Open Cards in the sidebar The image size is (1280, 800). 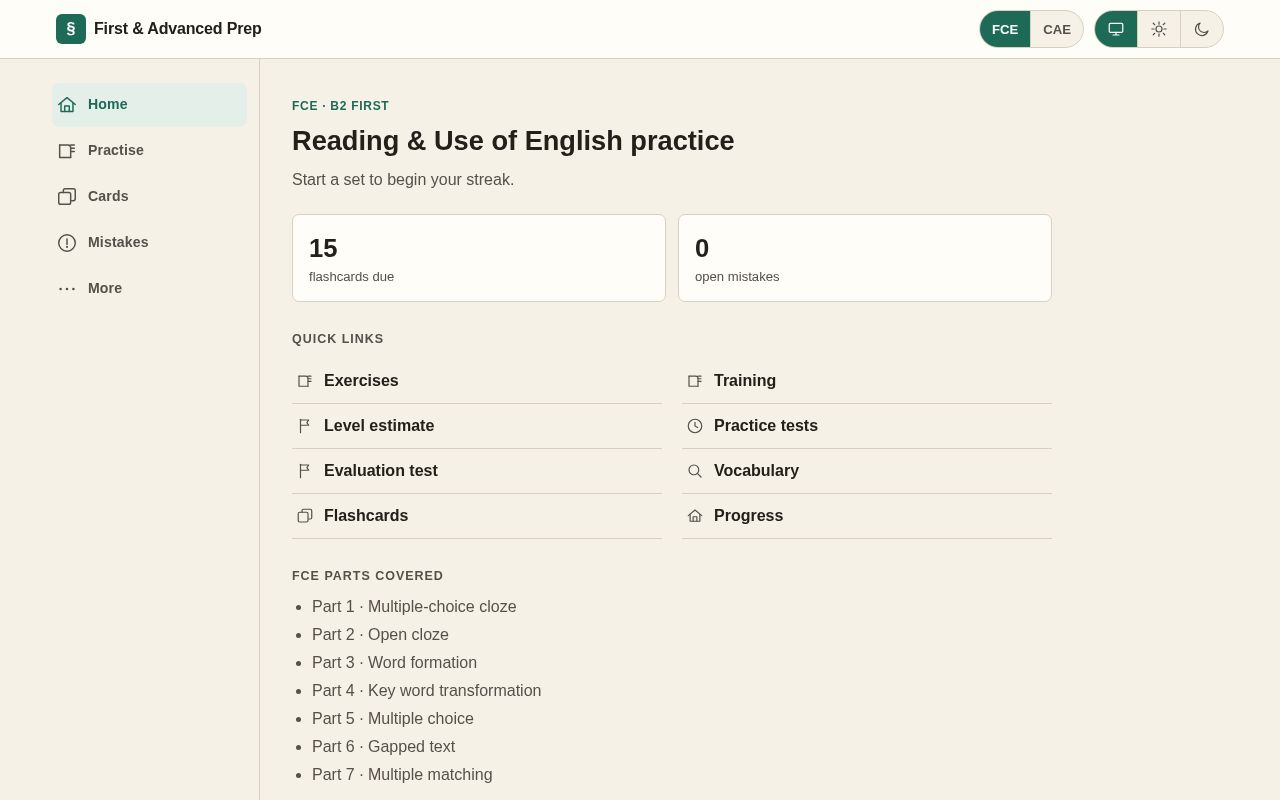pos(149,196)
